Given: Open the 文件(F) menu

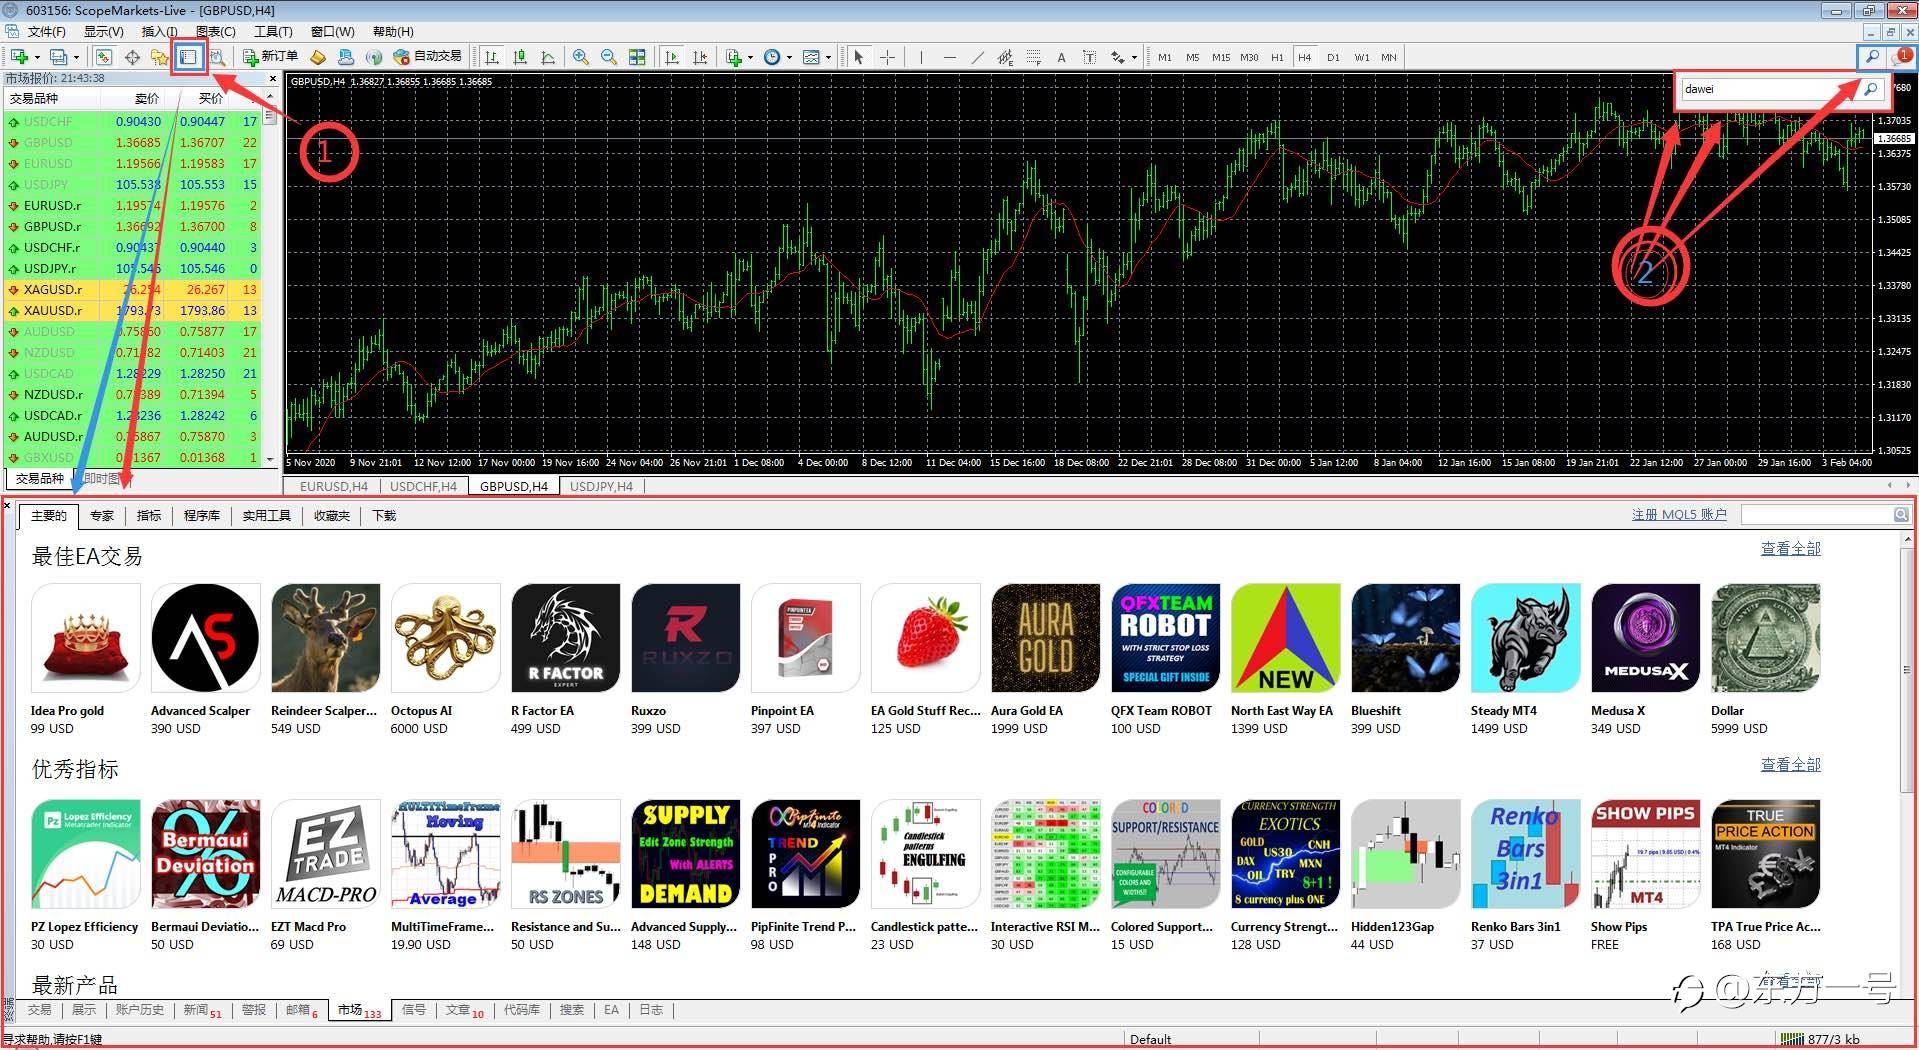Looking at the screenshot, I should (46, 32).
